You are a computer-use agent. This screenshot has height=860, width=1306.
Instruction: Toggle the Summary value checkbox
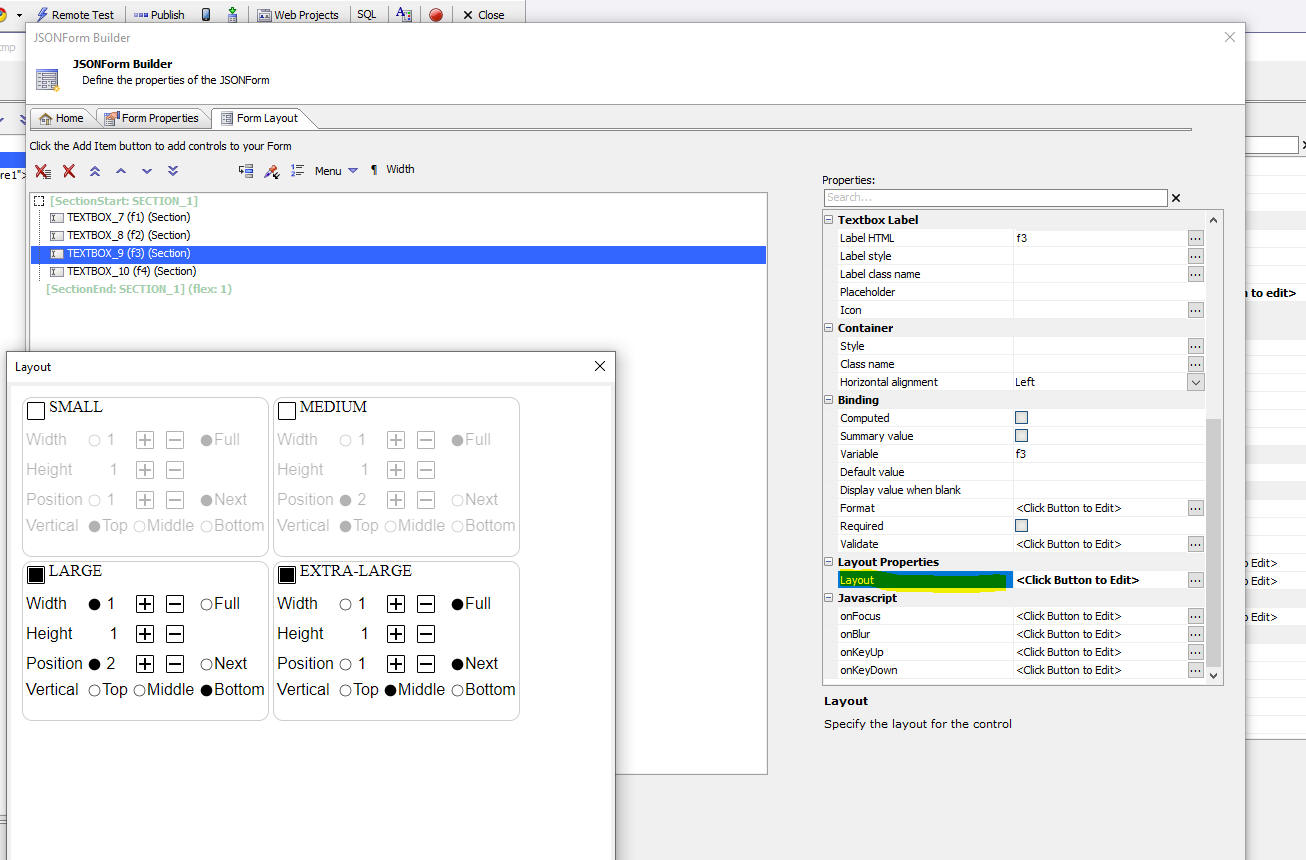tap(1021, 436)
